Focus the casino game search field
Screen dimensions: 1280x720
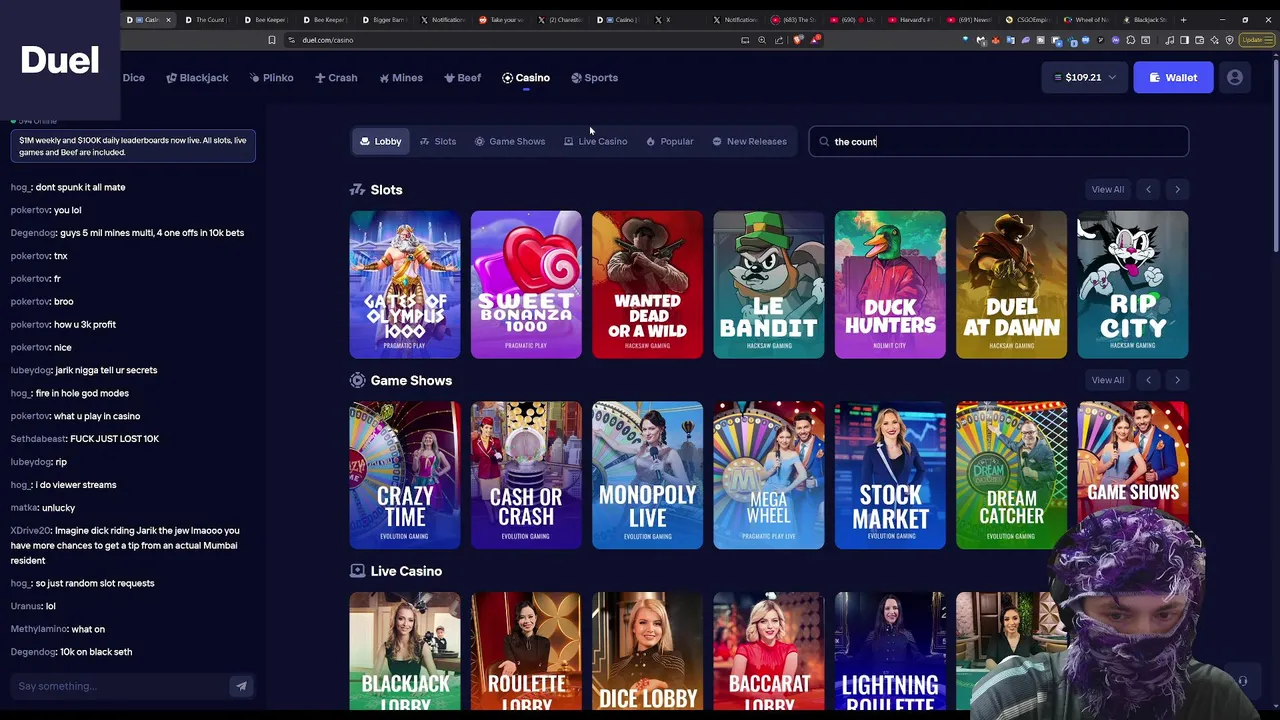tap(998, 141)
